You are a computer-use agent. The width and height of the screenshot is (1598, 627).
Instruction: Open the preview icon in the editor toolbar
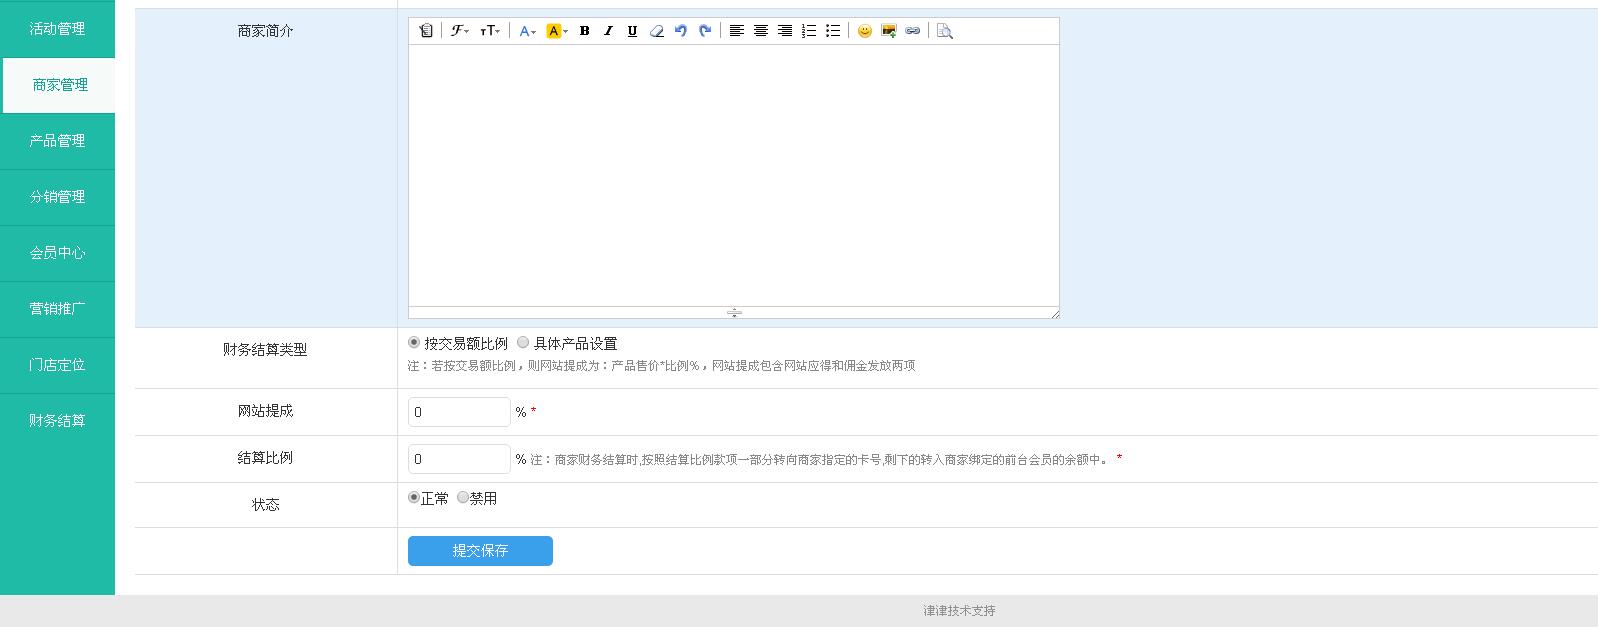pos(944,31)
